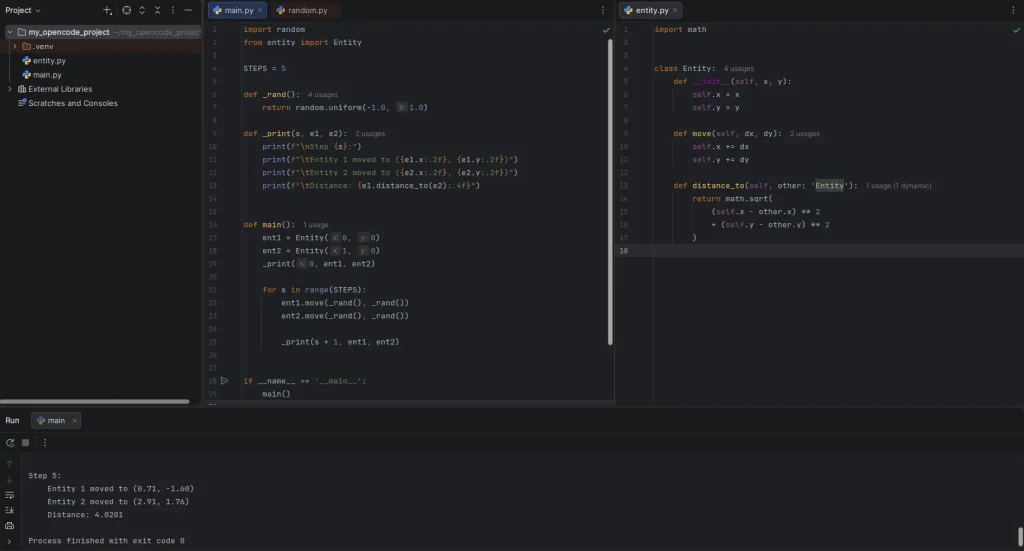This screenshot has height=551, width=1024.
Task: Open left editor tab options (three dots)
Action: (x=602, y=10)
